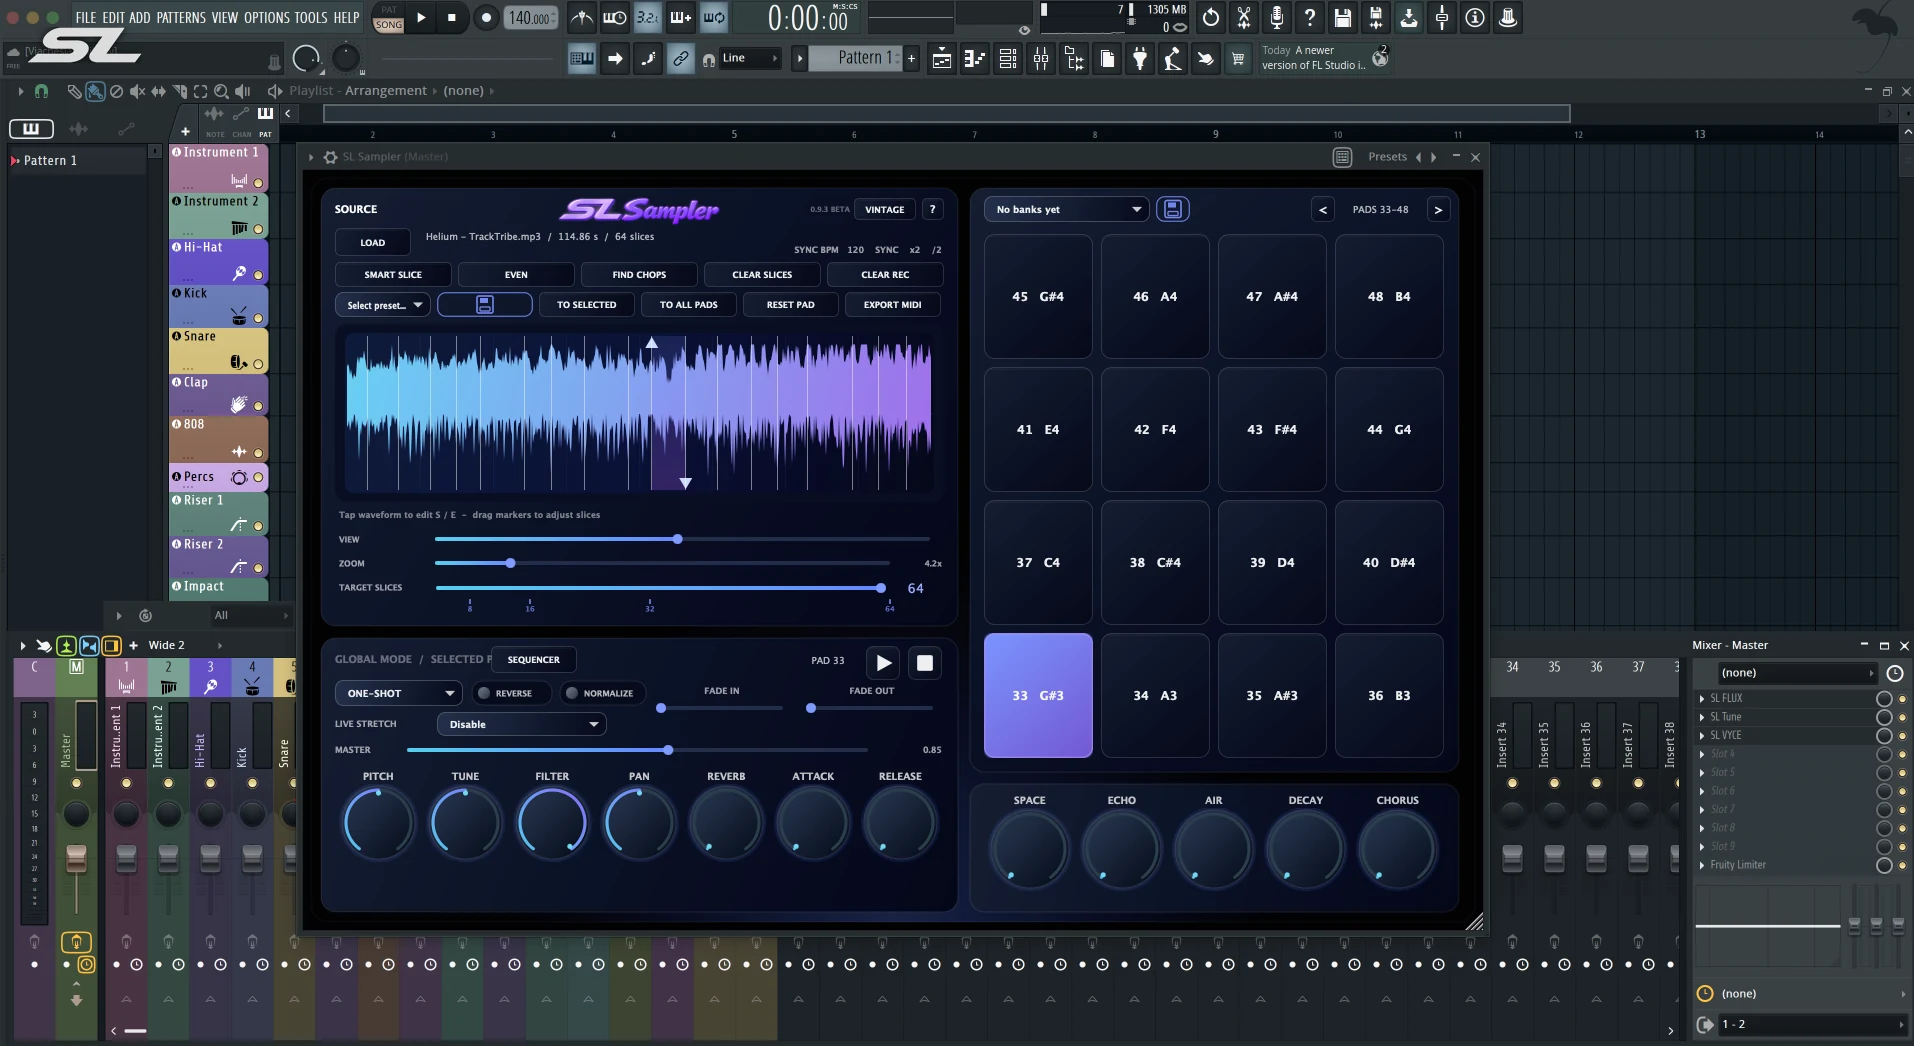This screenshot has height=1046, width=1914.
Task: Open the Wide 2 mixer layout dropdown
Action: (185, 645)
